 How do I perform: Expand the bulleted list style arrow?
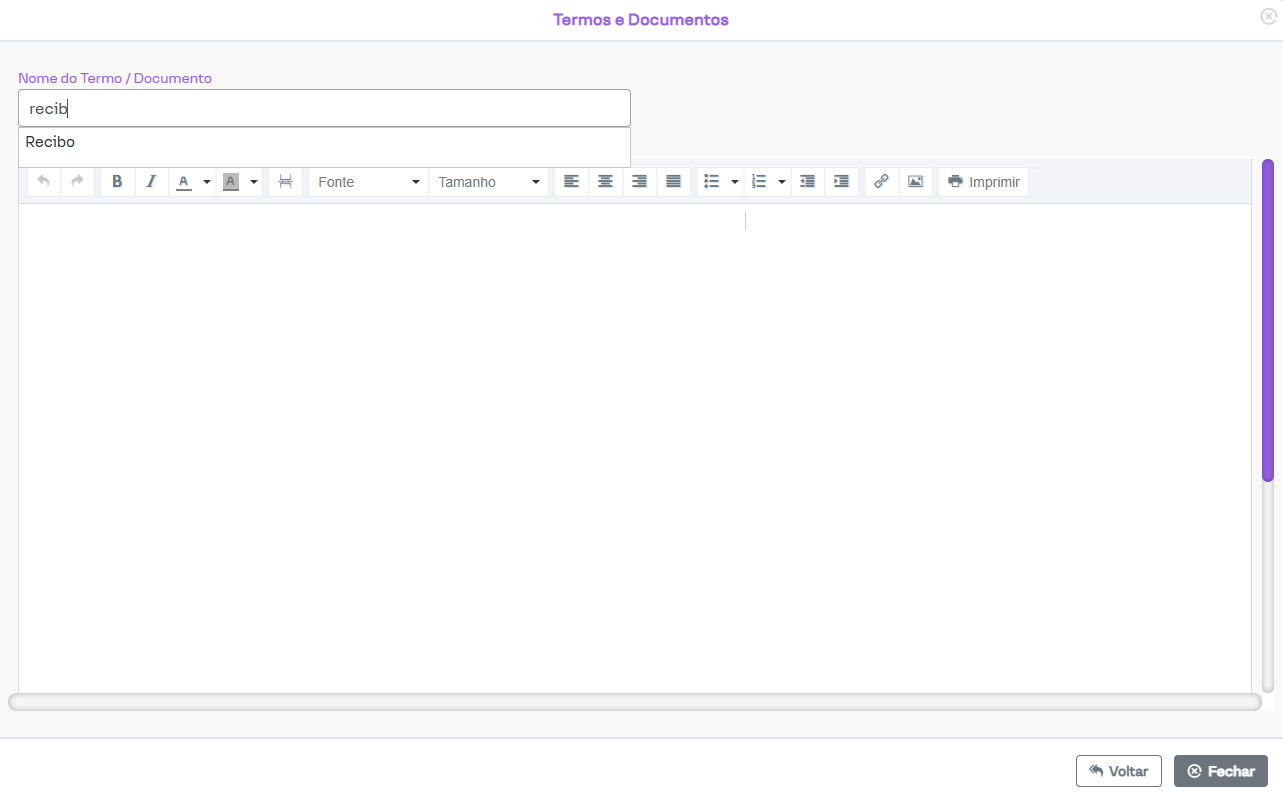[x=735, y=182]
